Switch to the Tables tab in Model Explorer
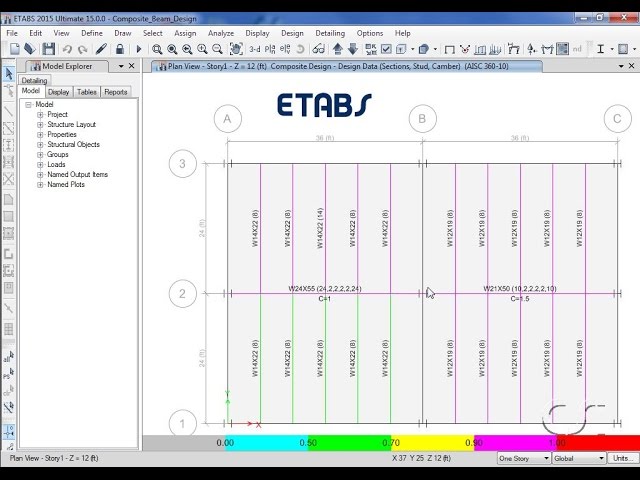 (x=87, y=92)
